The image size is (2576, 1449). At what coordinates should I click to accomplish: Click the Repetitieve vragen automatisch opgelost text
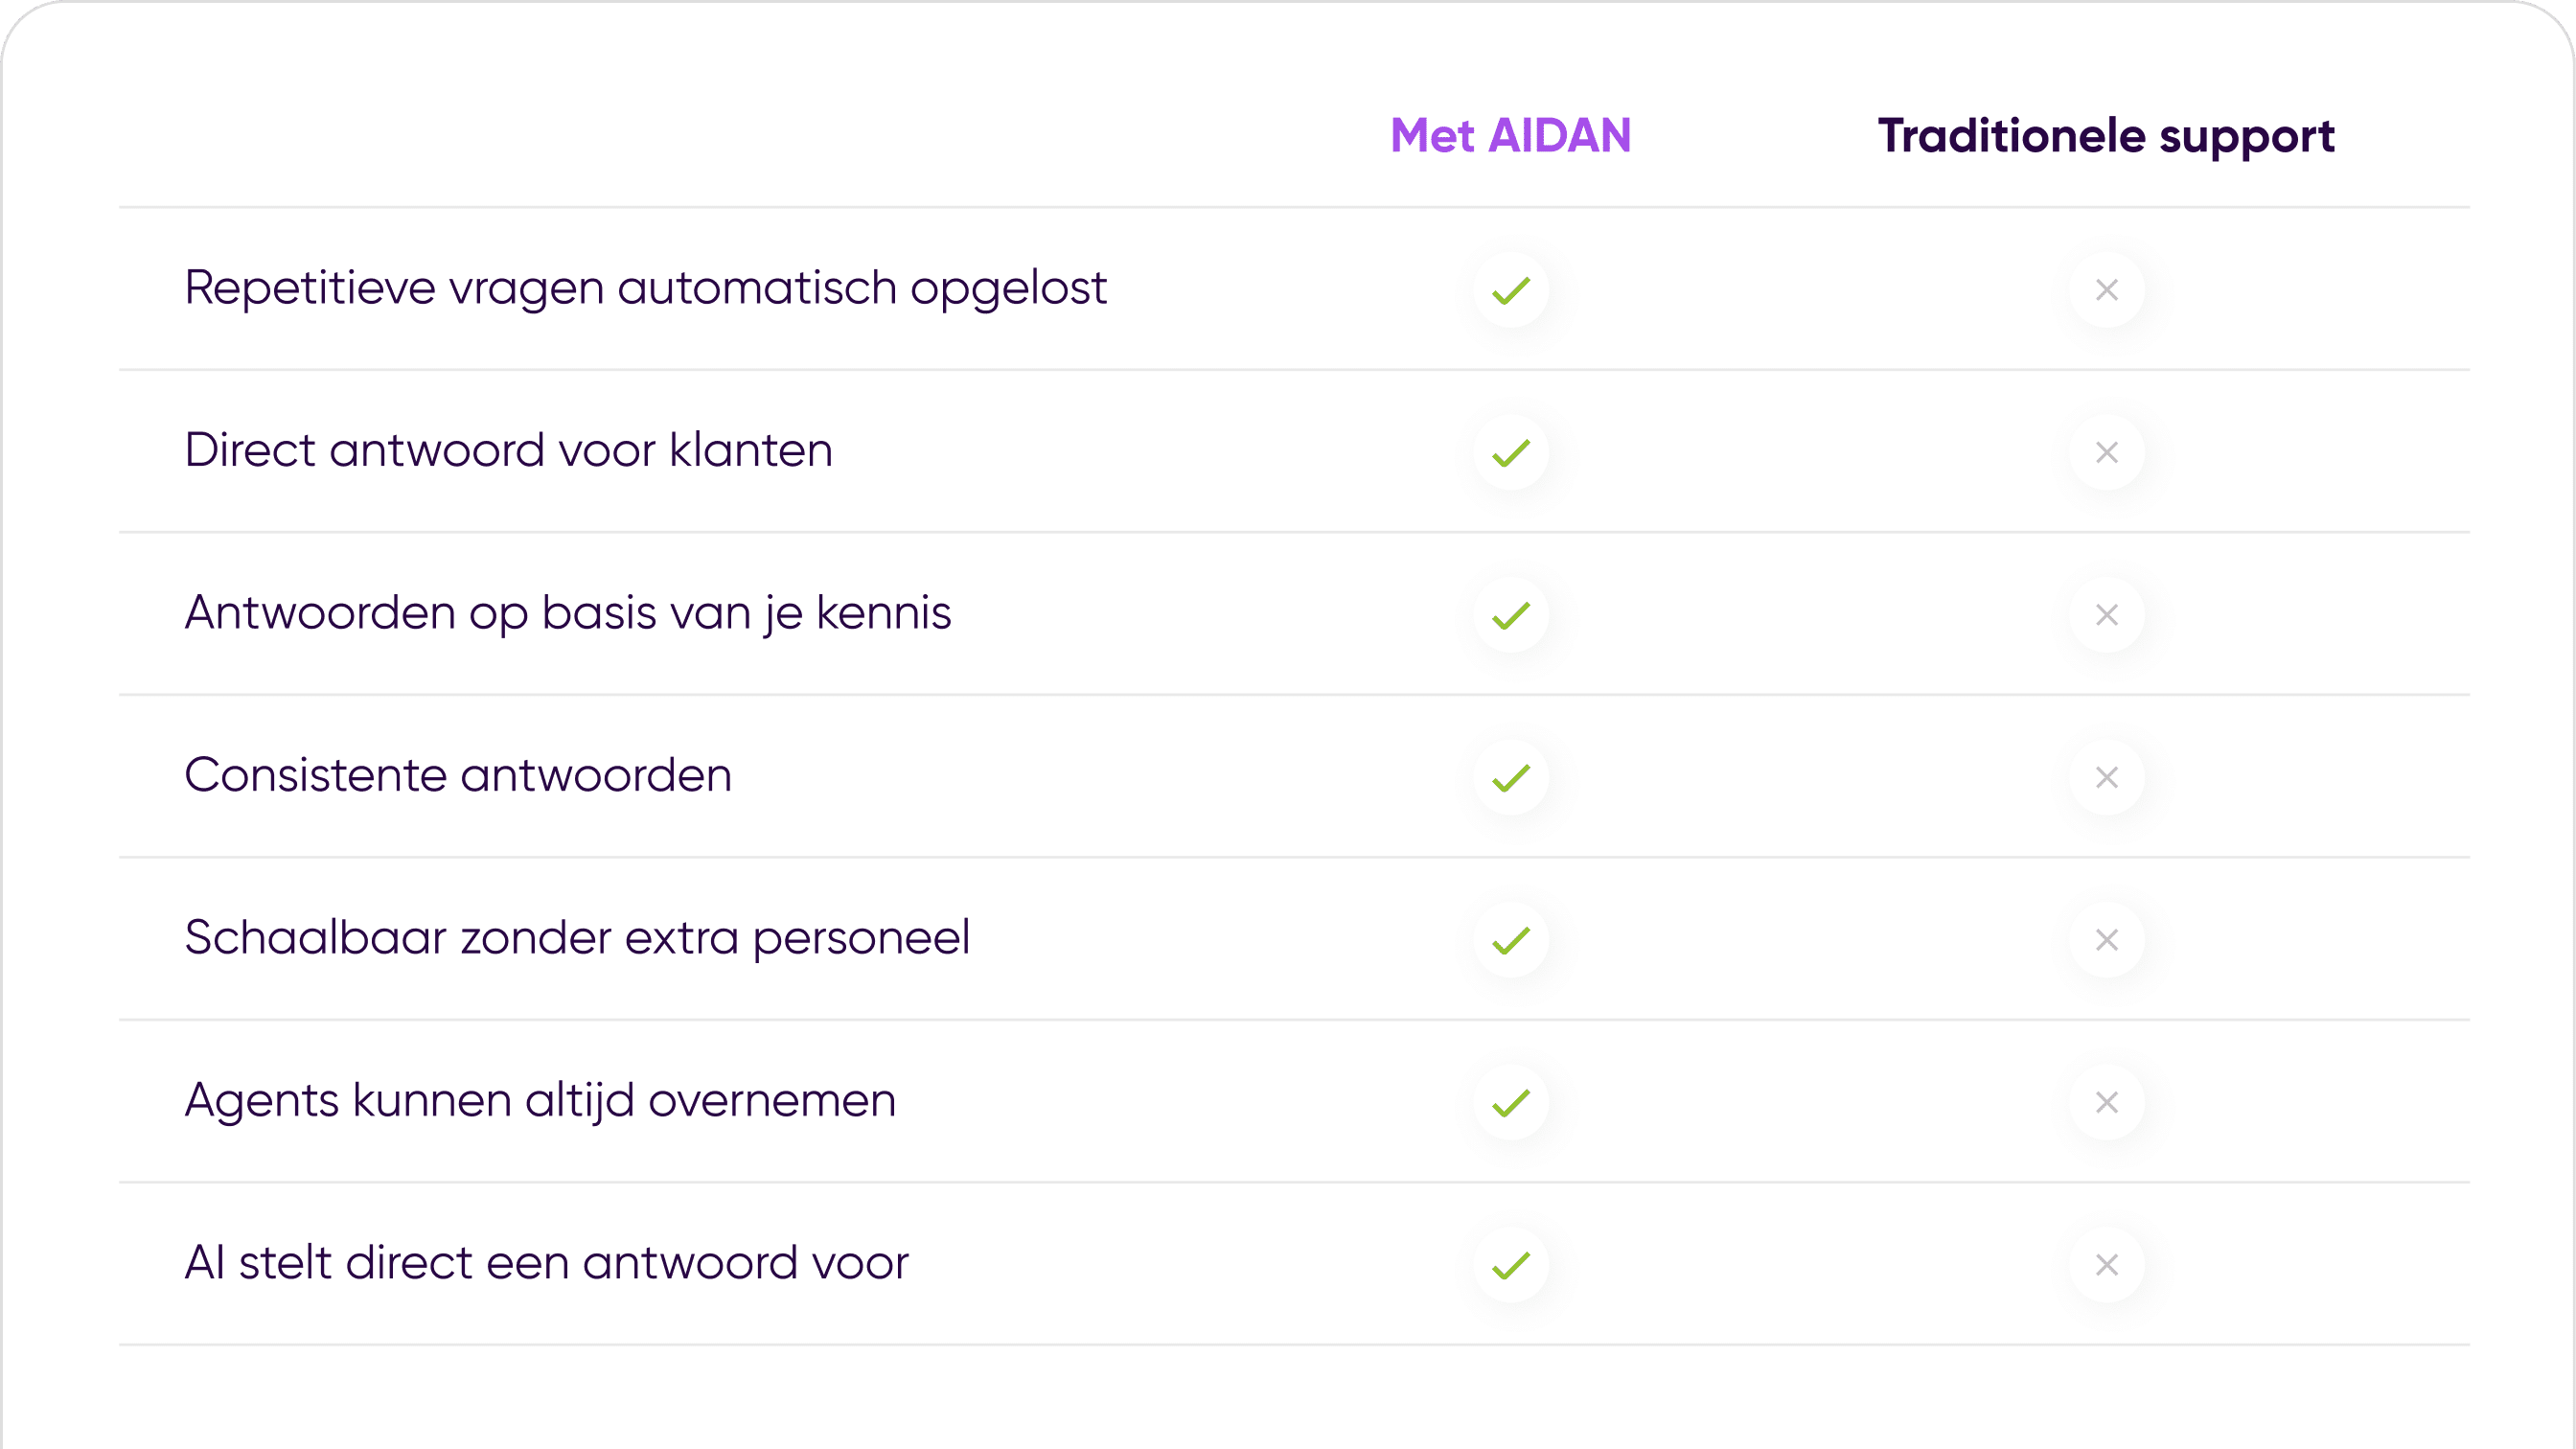point(646,288)
